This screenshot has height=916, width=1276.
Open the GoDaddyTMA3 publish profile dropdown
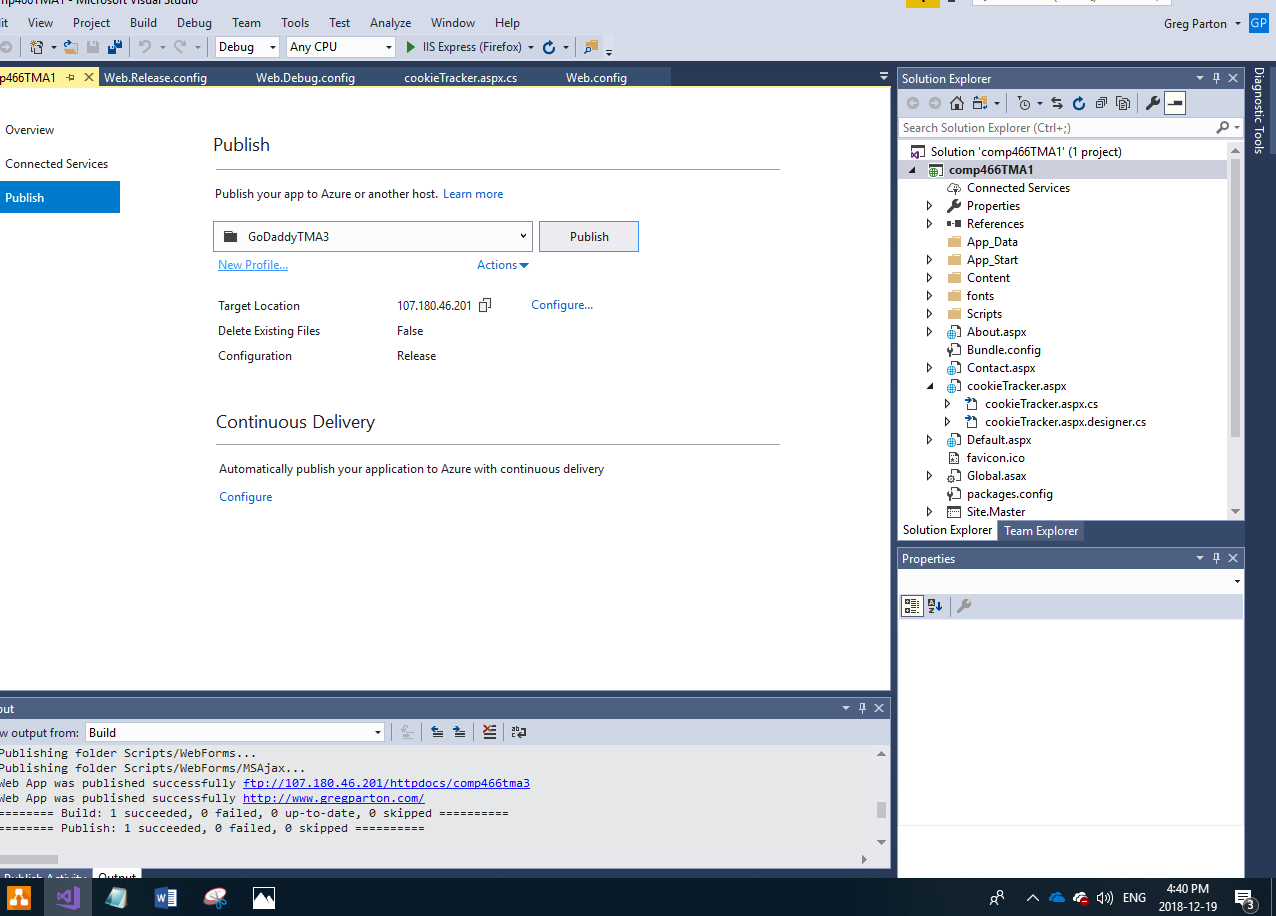[372, 237]
